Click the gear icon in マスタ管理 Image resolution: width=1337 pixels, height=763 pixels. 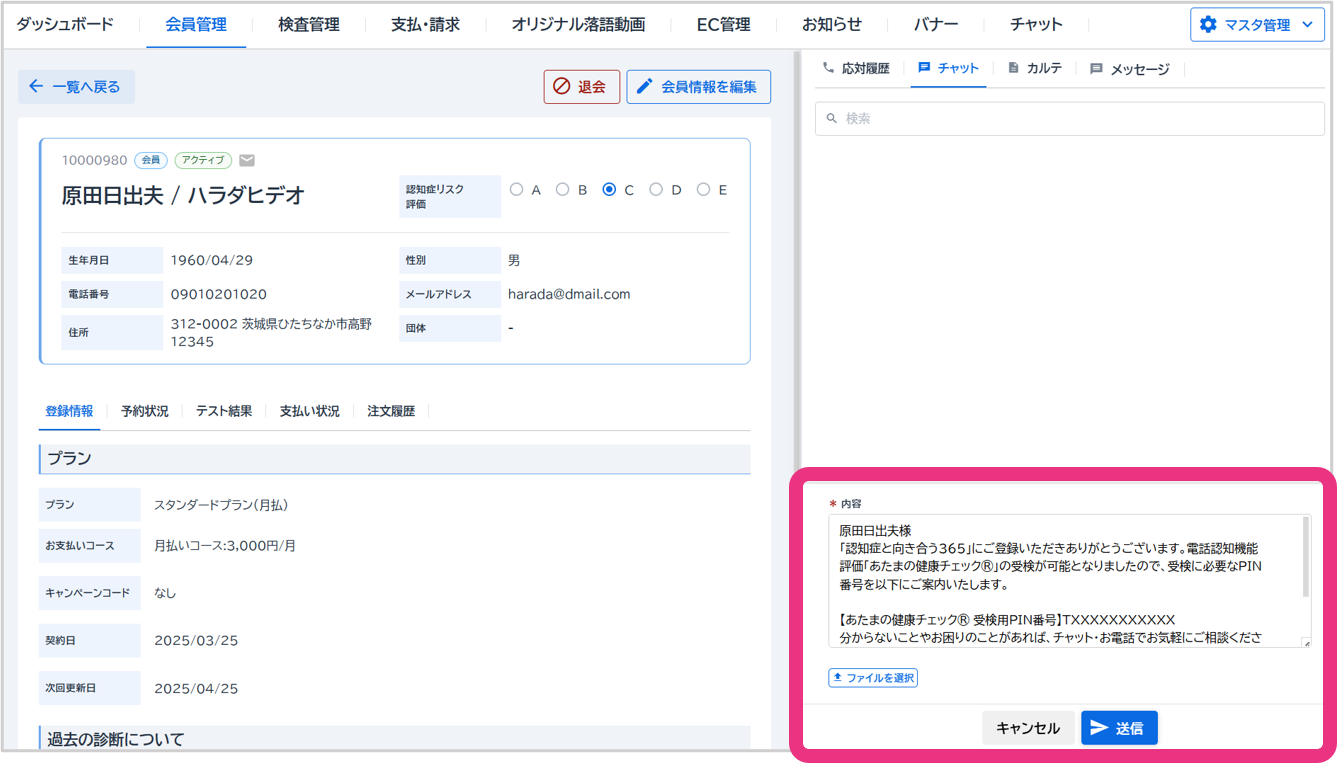click(1208, 25)
